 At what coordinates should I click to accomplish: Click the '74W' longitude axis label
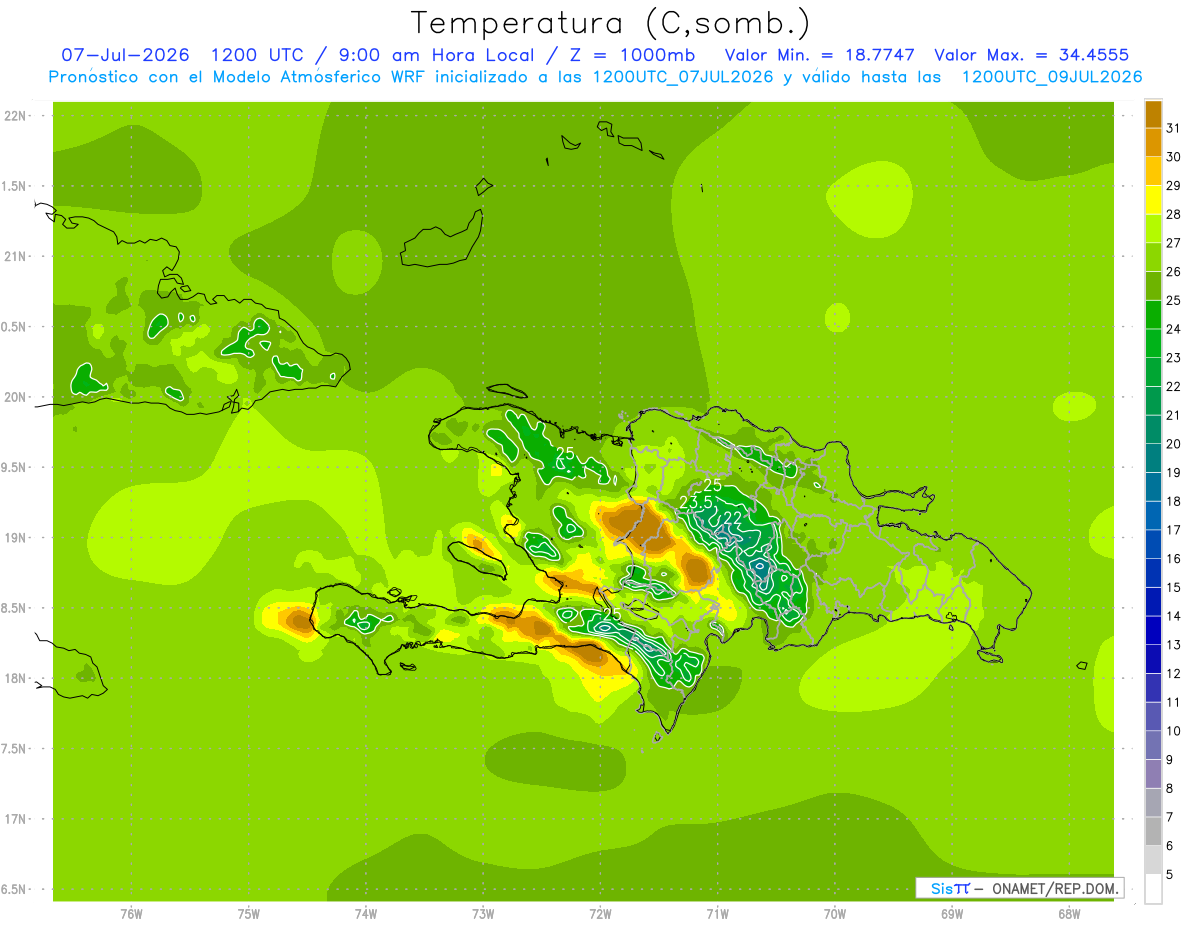point(366,914)
